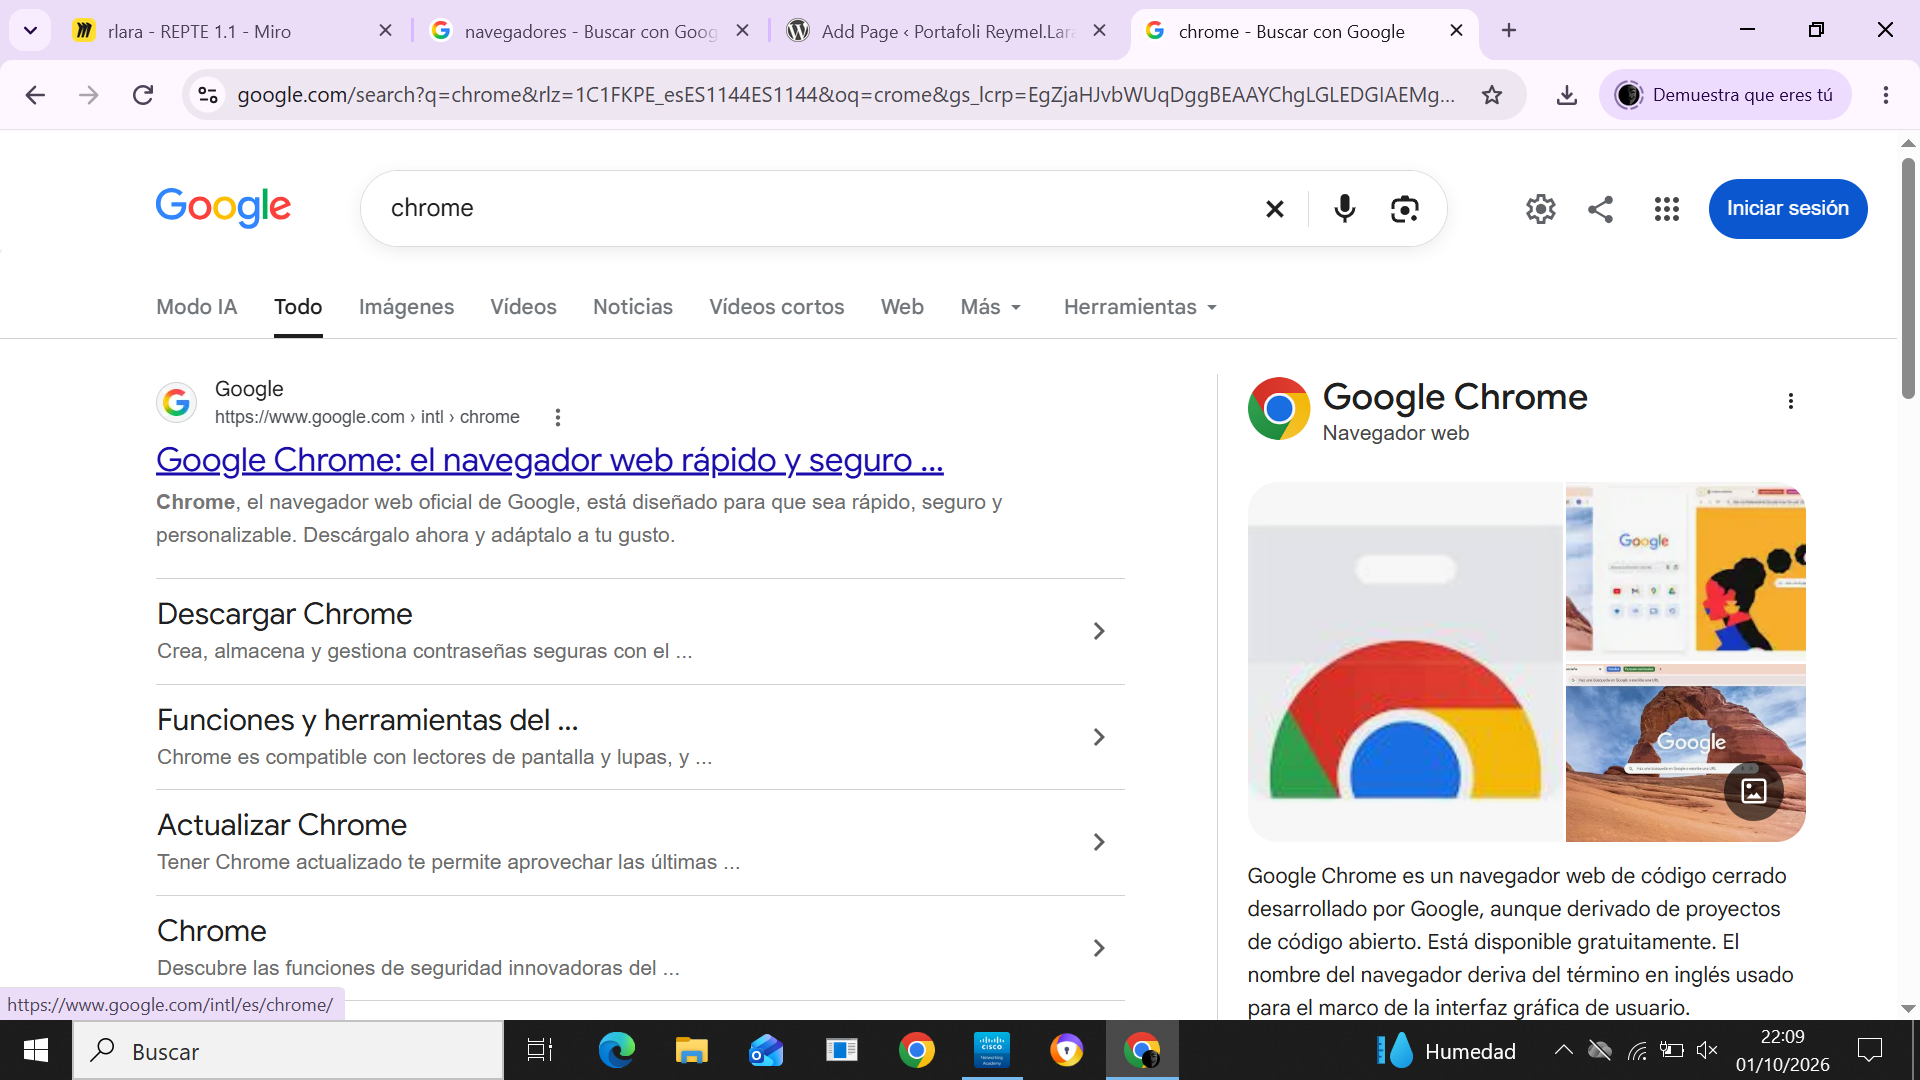Viewport: 1920px width, 1080px height.
Task: Click the Google logo
Action: [223, 207]
